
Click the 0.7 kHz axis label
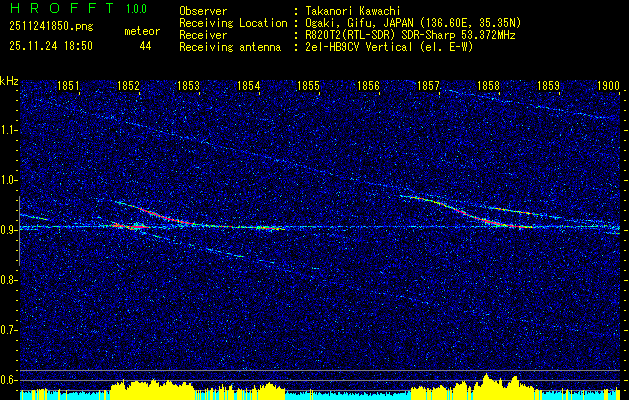click(8, 330)
